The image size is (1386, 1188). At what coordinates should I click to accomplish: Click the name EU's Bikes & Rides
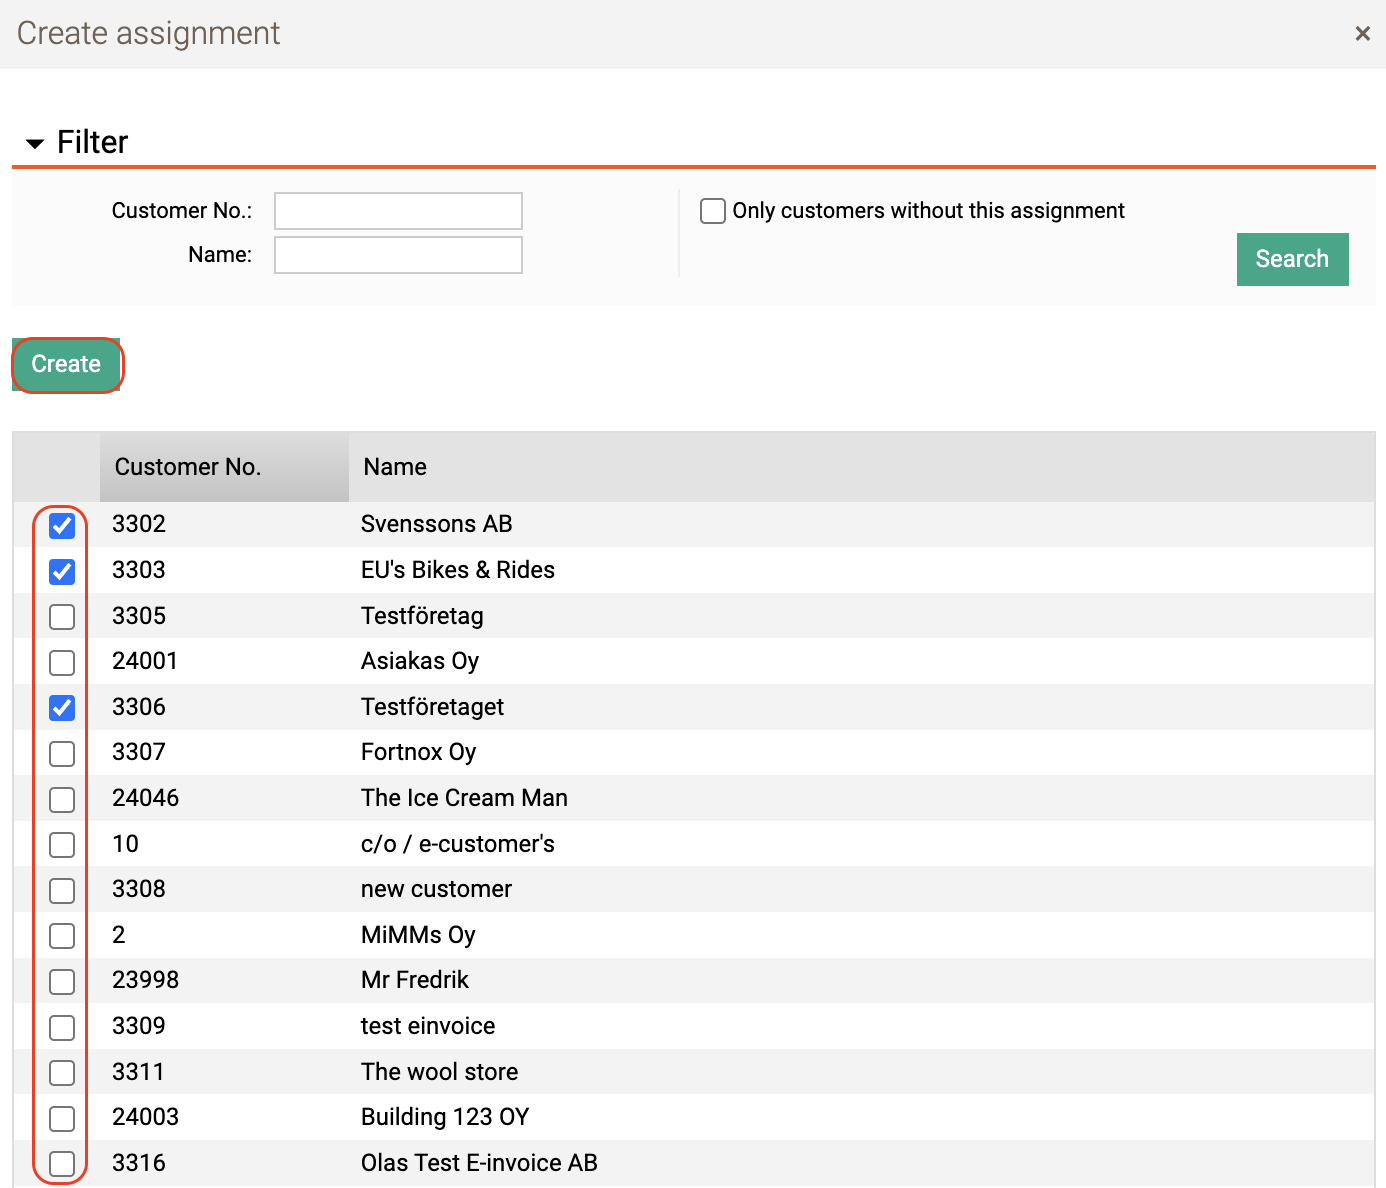click(x=458, y=570)
